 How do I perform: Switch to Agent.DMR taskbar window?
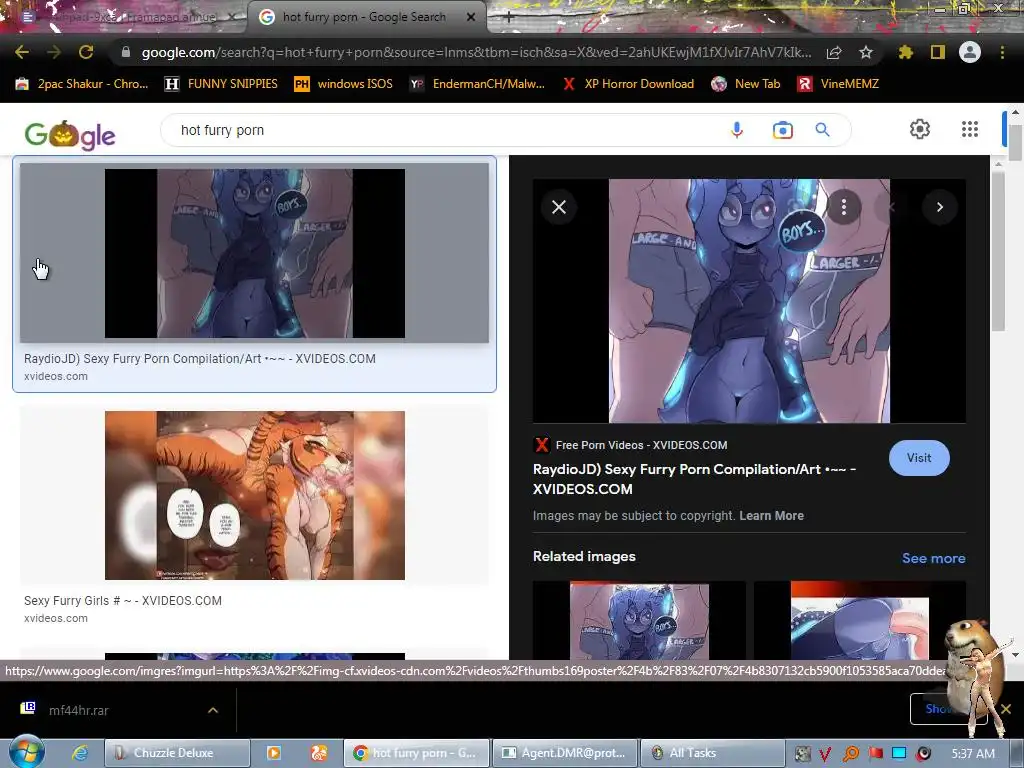pos(565,753)
